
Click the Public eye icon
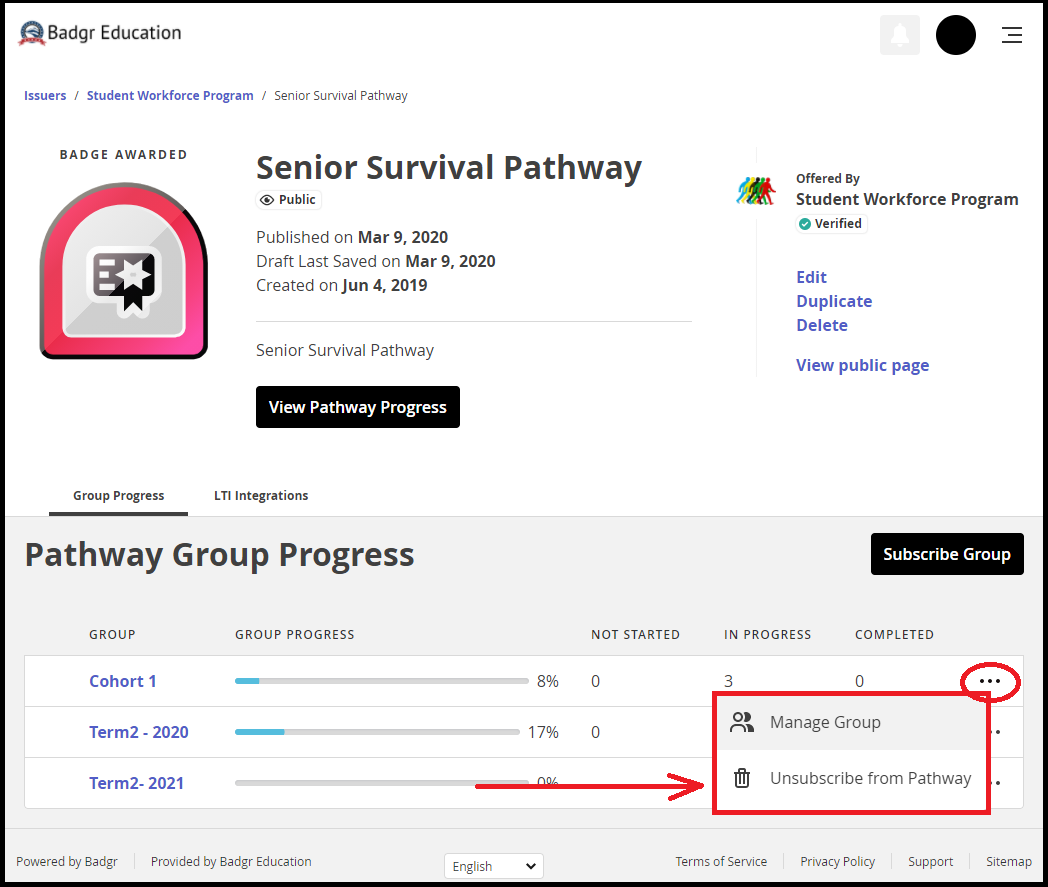267,200
